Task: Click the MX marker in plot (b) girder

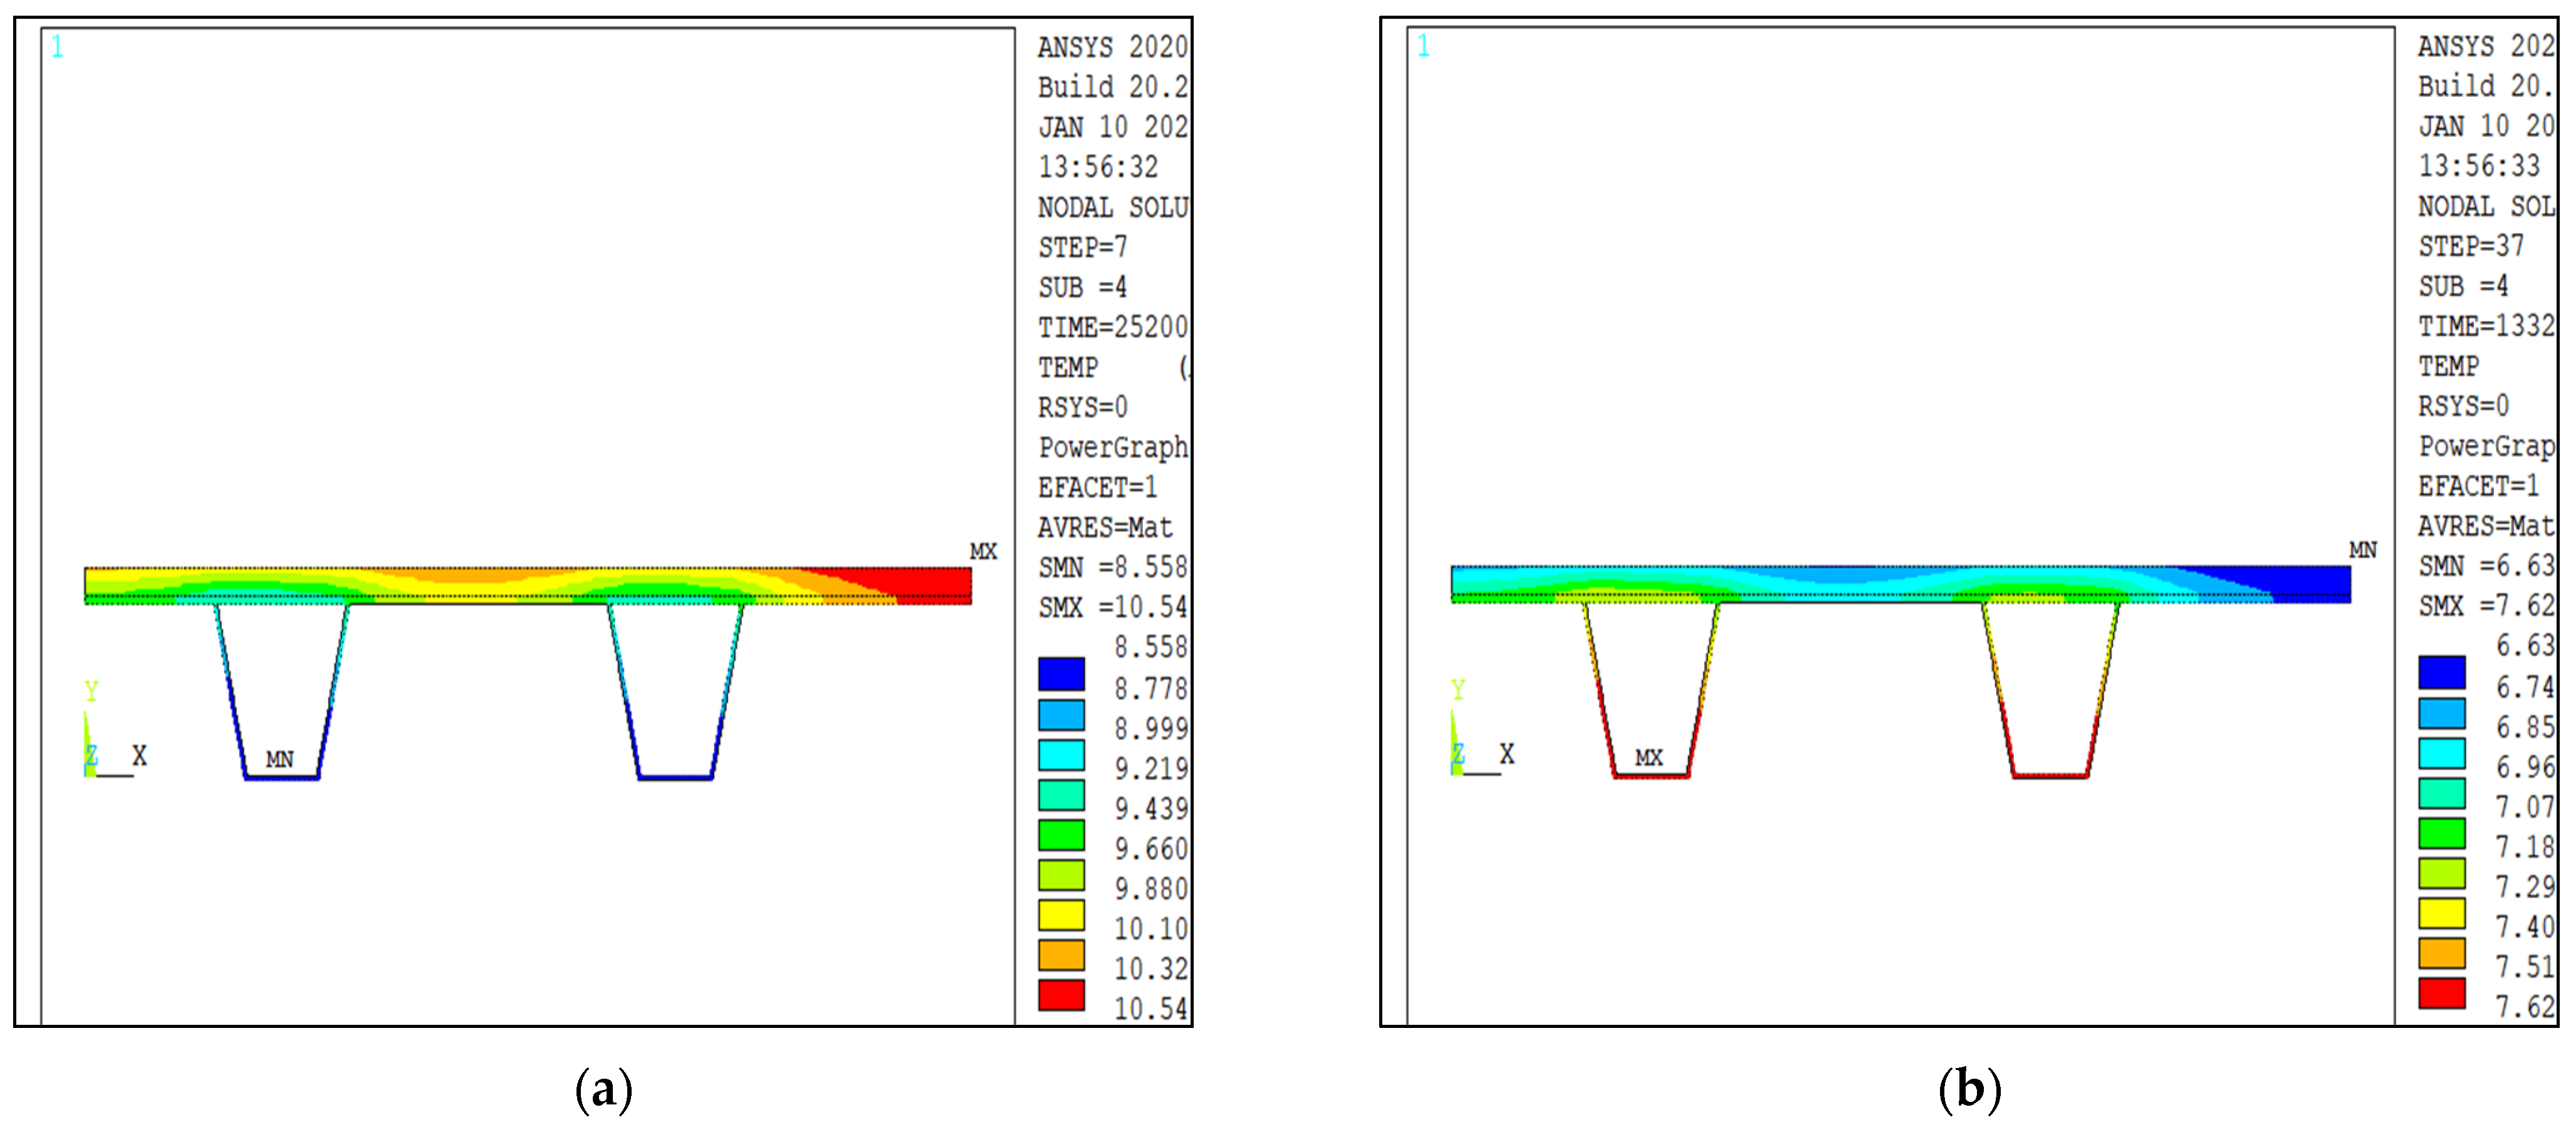Action: pos(1649,758)
